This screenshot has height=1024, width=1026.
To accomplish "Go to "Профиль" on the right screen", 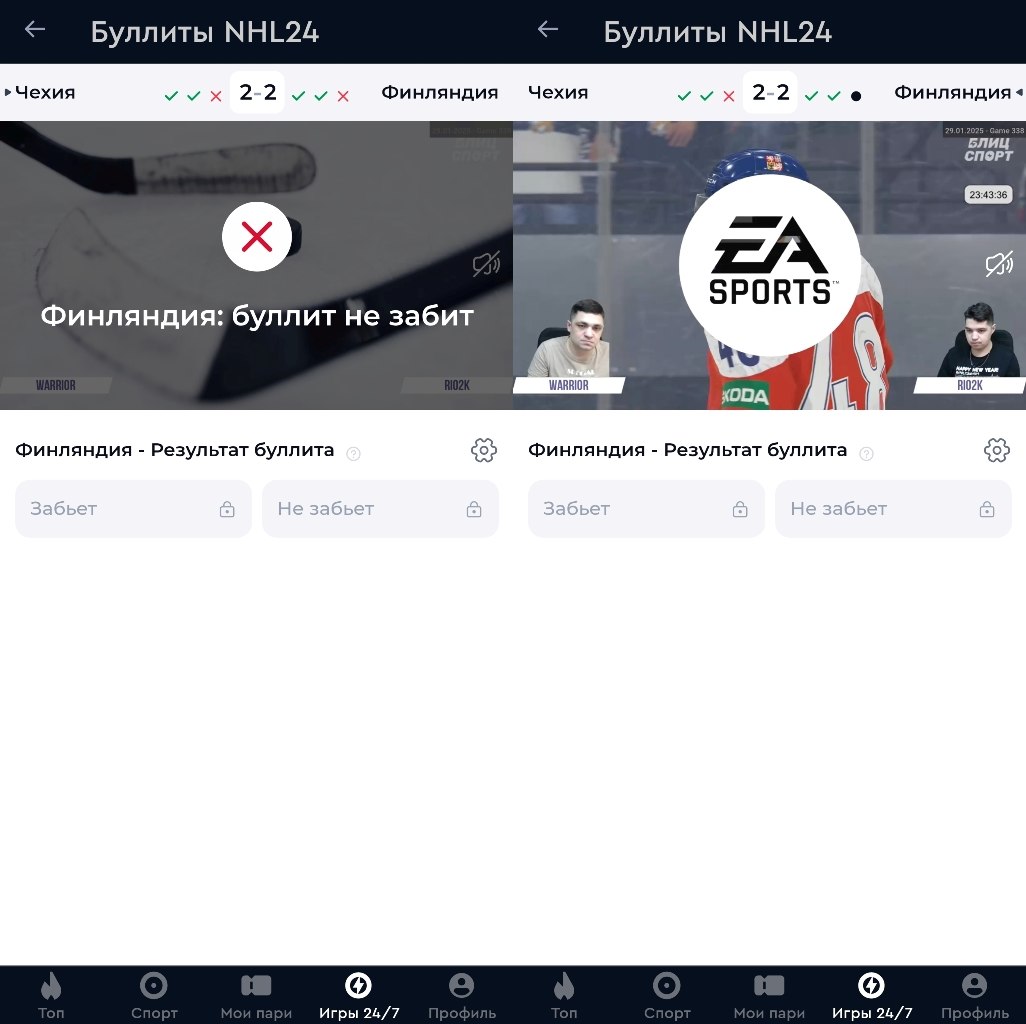I will coord(974,996).
